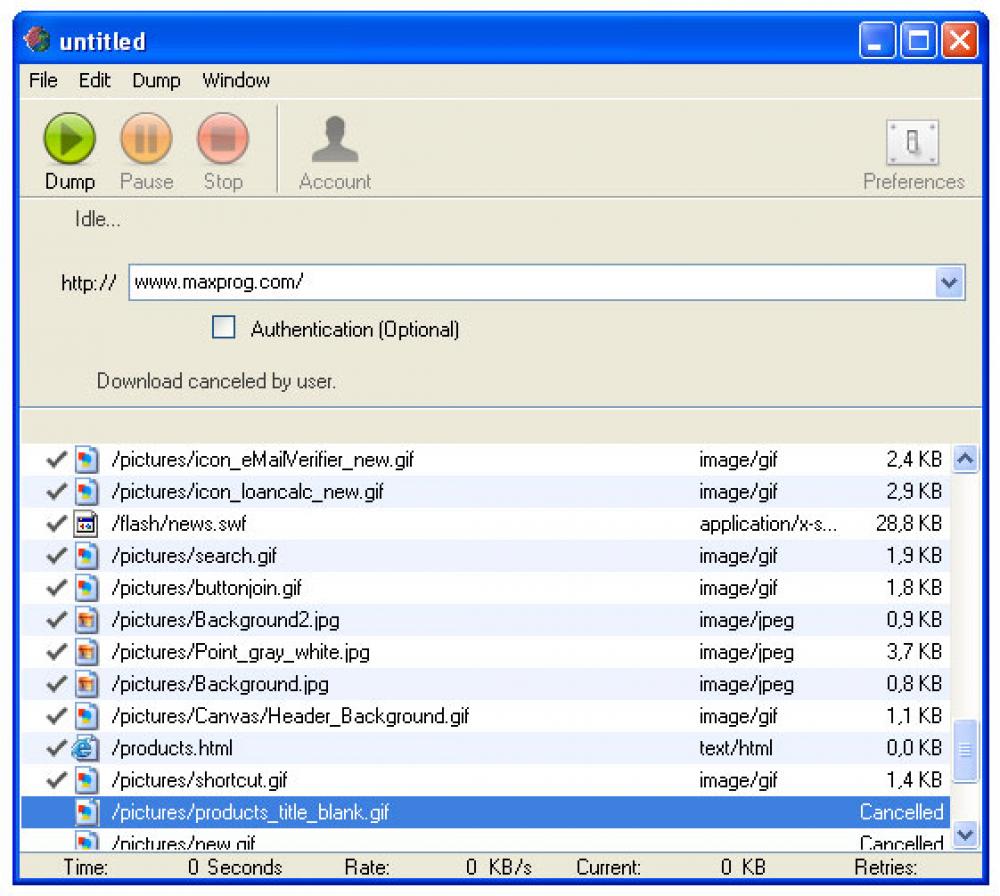
Task: Open Preferences via the toolbar icon
Action: point(911,140)
